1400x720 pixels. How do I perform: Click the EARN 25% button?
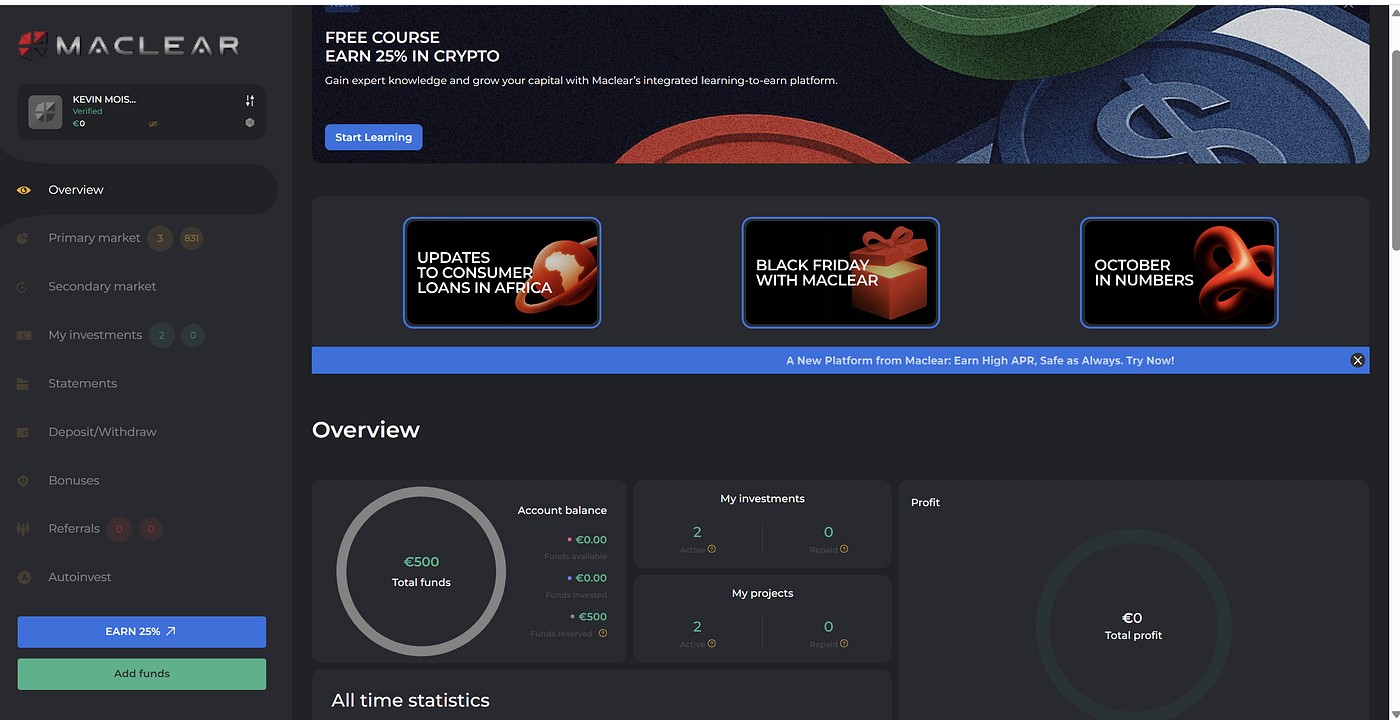pos(142,632)
